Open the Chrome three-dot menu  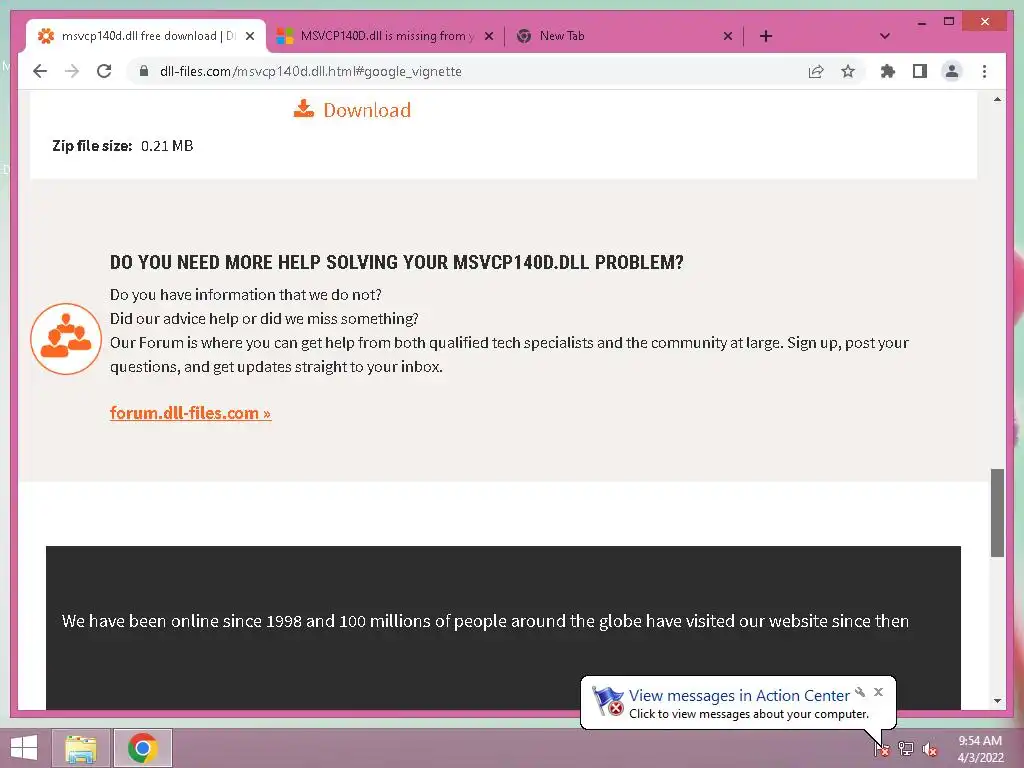coord(984,71)
